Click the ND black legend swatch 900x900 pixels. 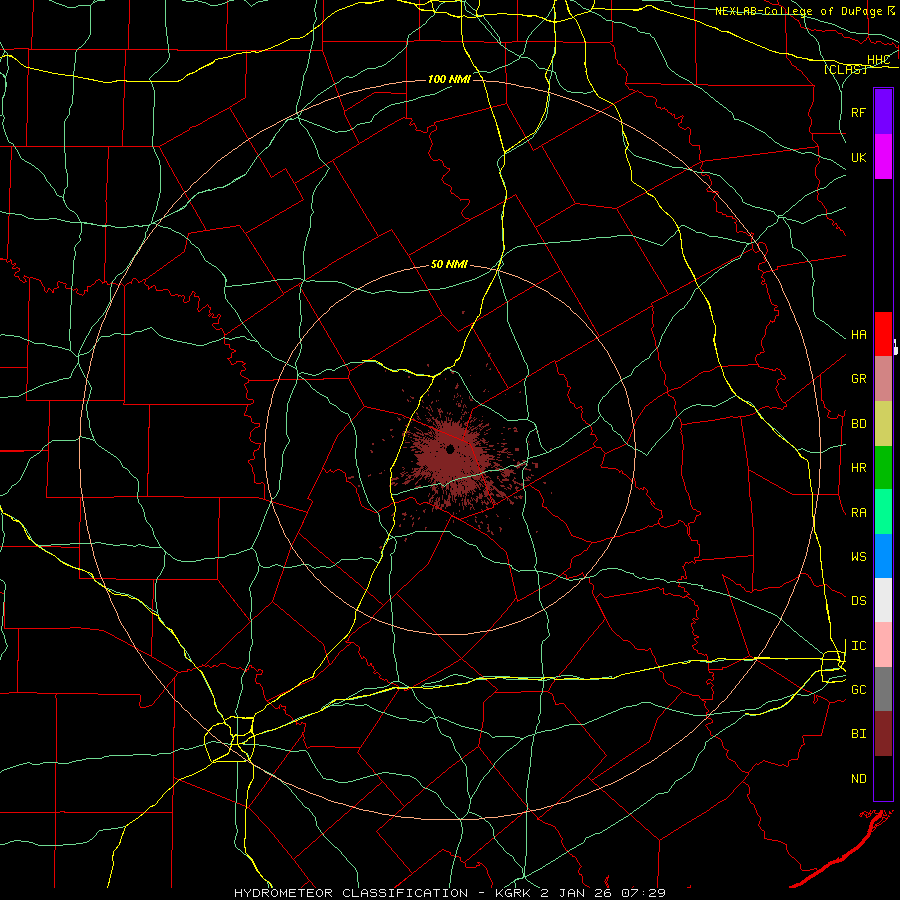tap(883, 778)
